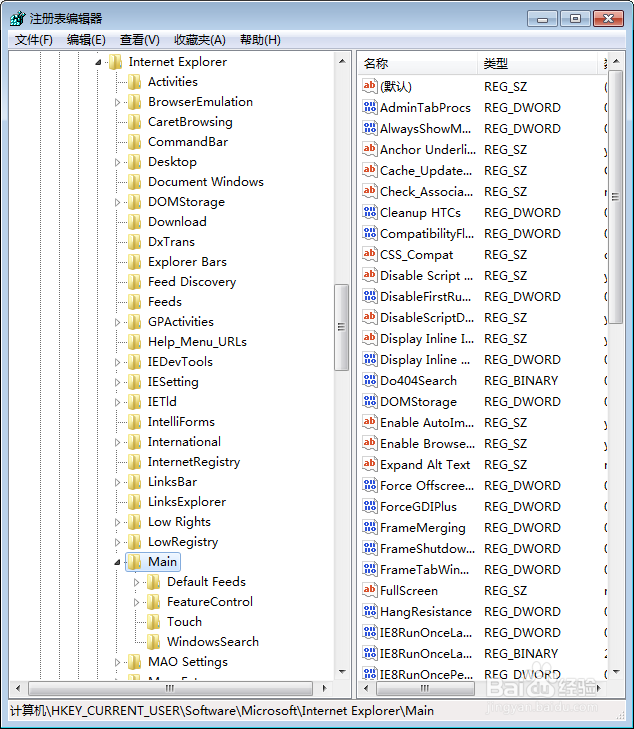Expand the FeatureControl subkey
Viewport: 634px width, 729px height.
pos(136,602)
